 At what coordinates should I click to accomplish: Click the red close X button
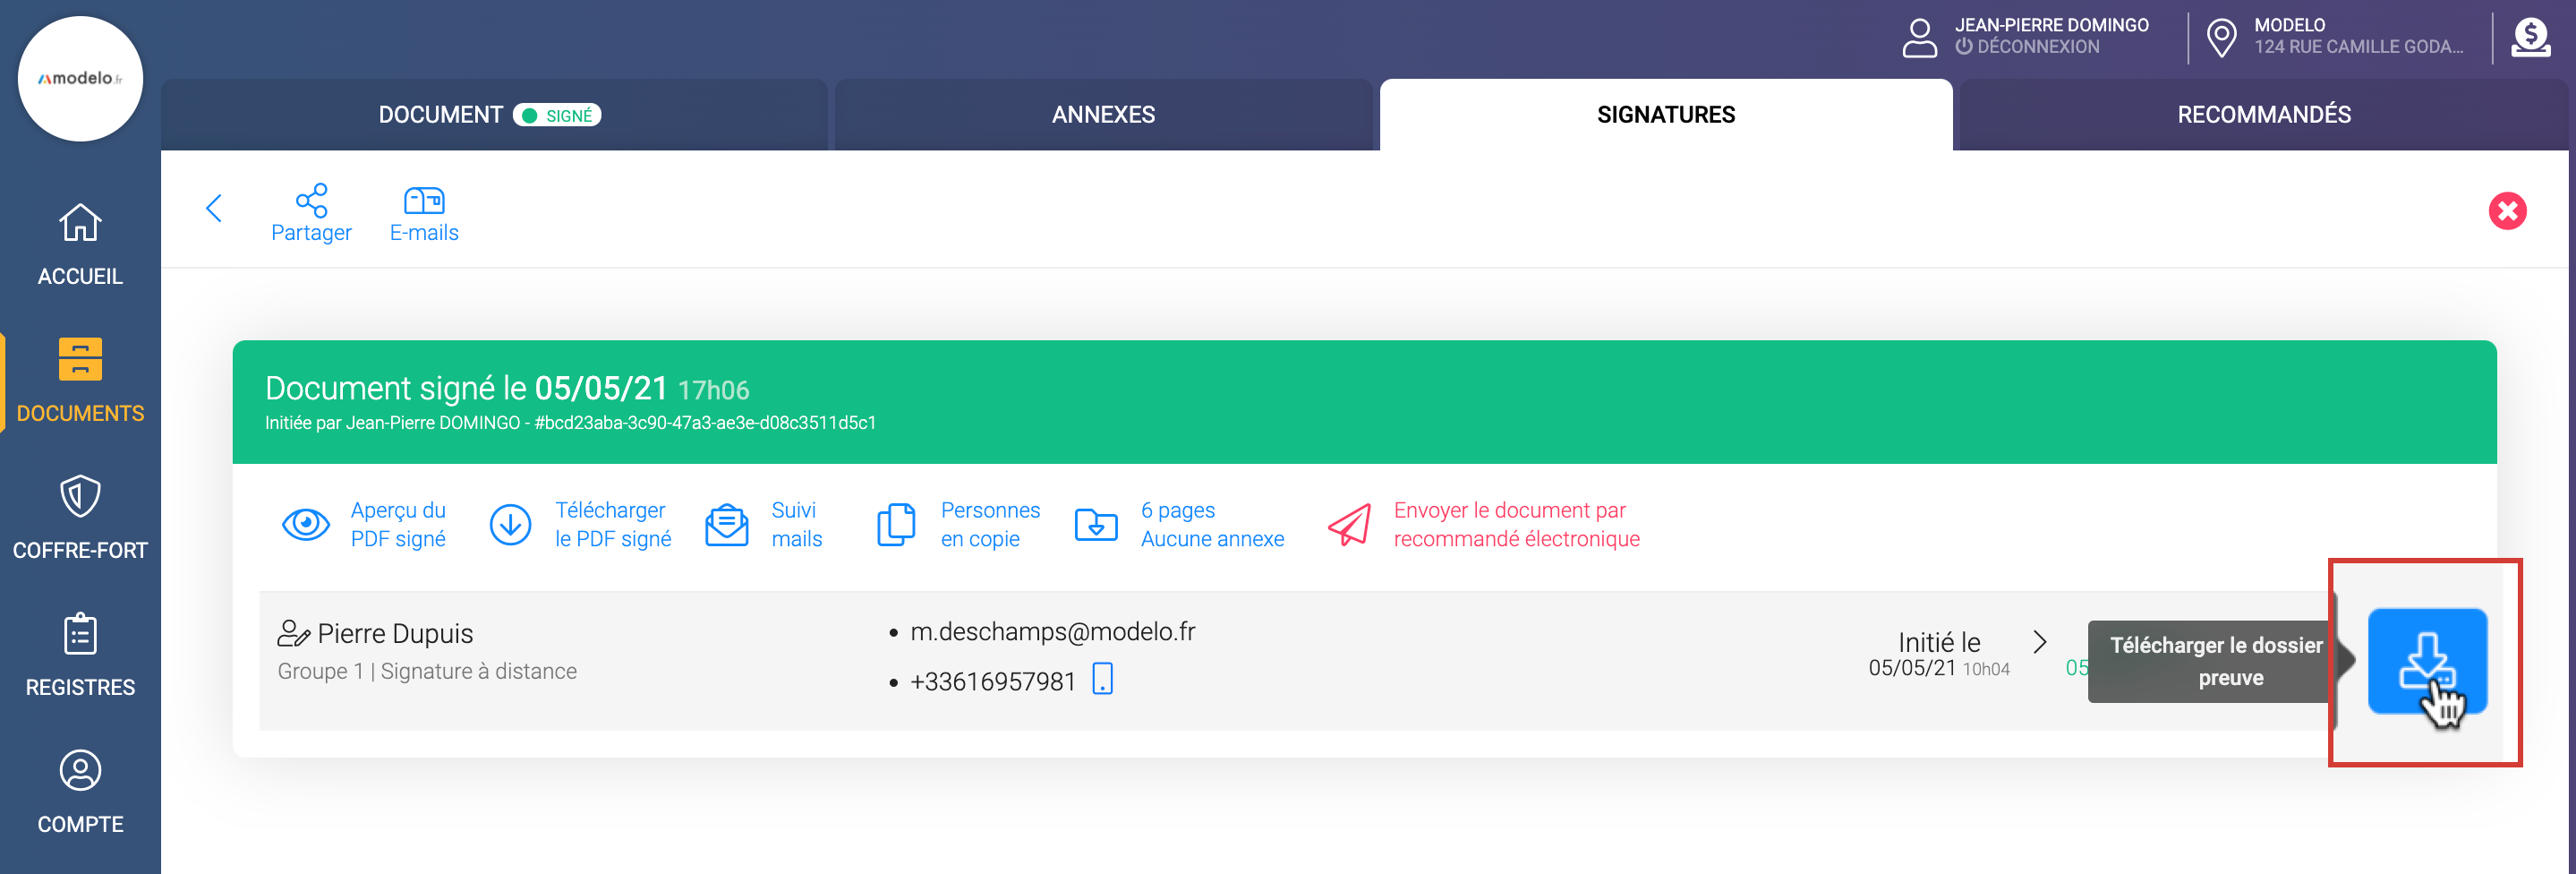pyautogui.click(x=2506, y=211)
